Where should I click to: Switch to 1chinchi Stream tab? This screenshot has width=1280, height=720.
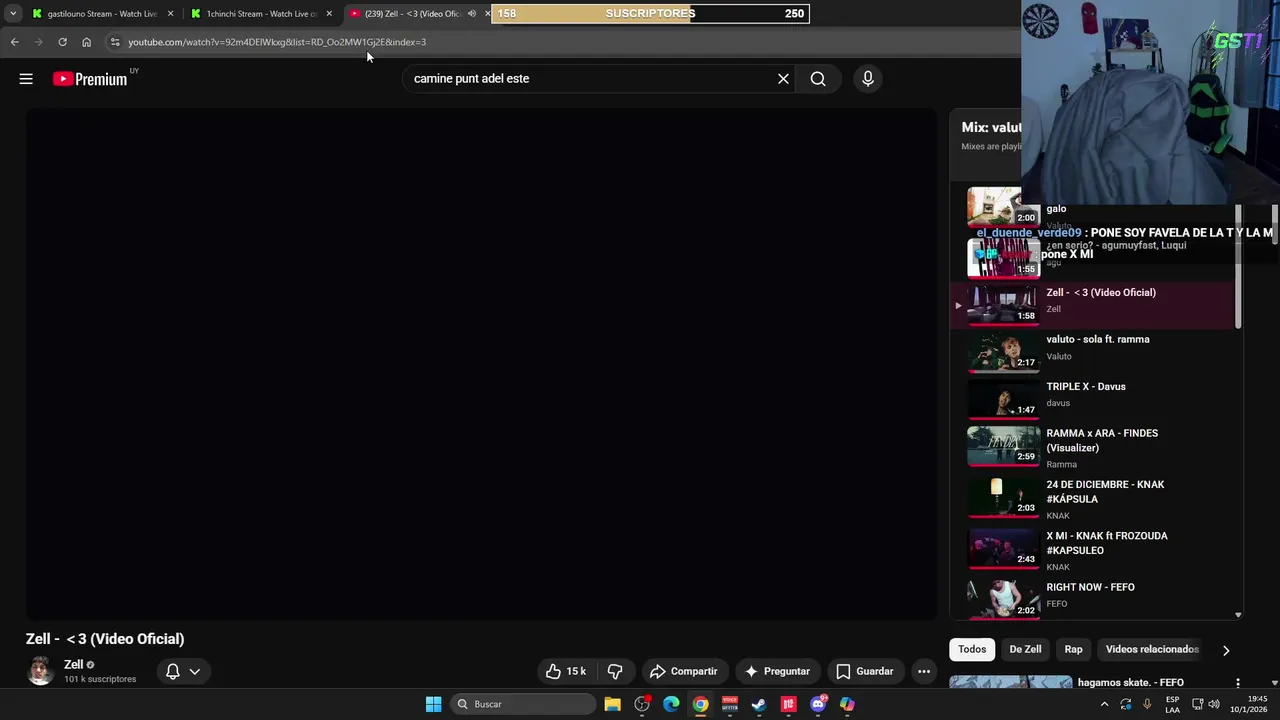pos(261,14)
